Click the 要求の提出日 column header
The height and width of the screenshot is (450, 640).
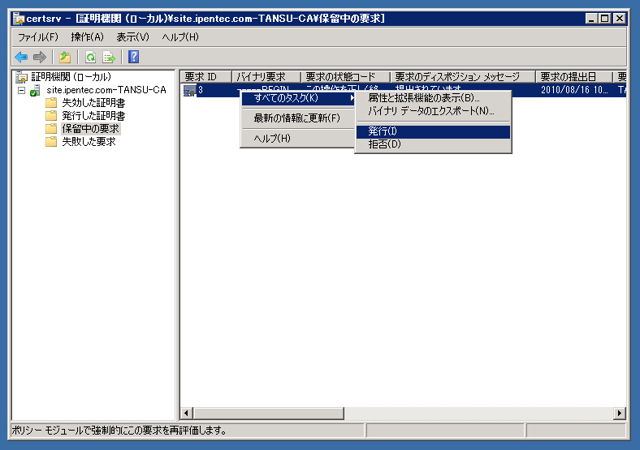point(574,77)
